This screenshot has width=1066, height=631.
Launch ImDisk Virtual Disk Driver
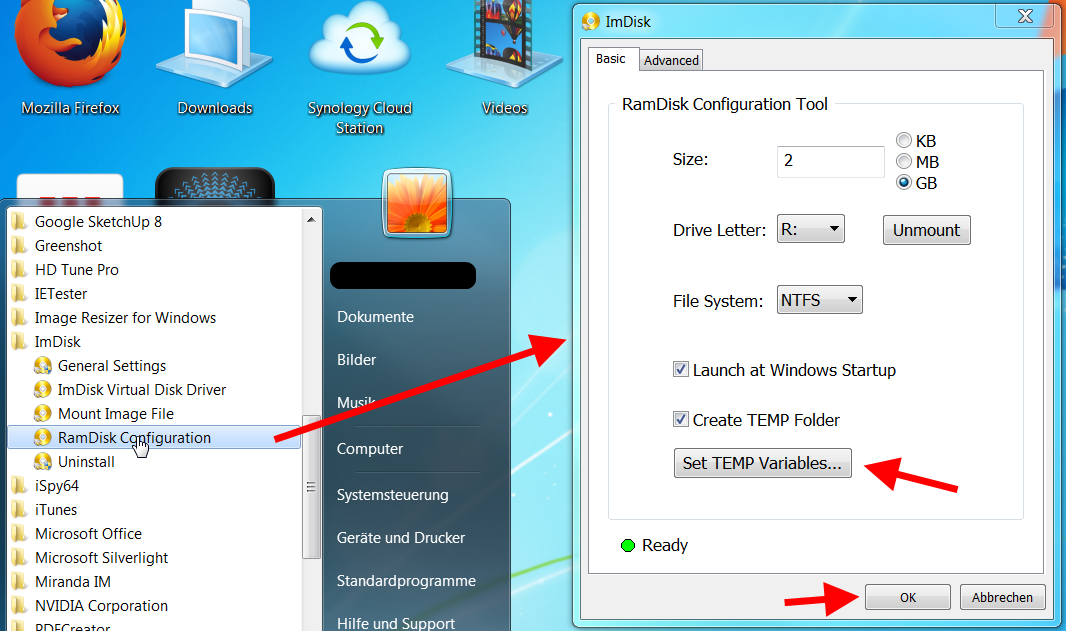click(x=141, y=390)
